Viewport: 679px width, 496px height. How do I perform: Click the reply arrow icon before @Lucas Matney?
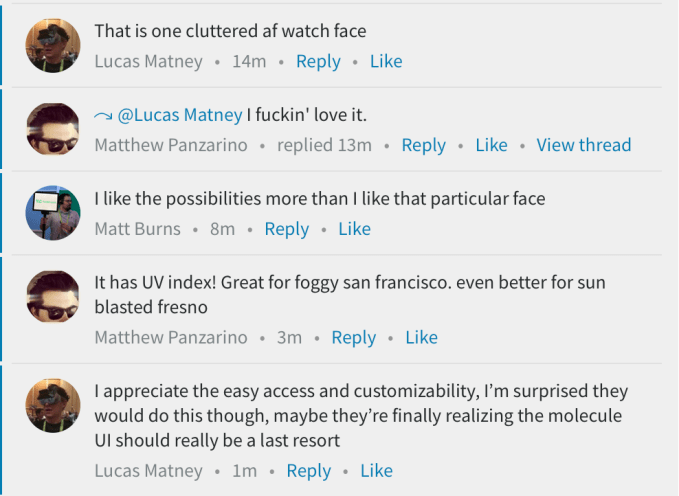coord(104,116)
